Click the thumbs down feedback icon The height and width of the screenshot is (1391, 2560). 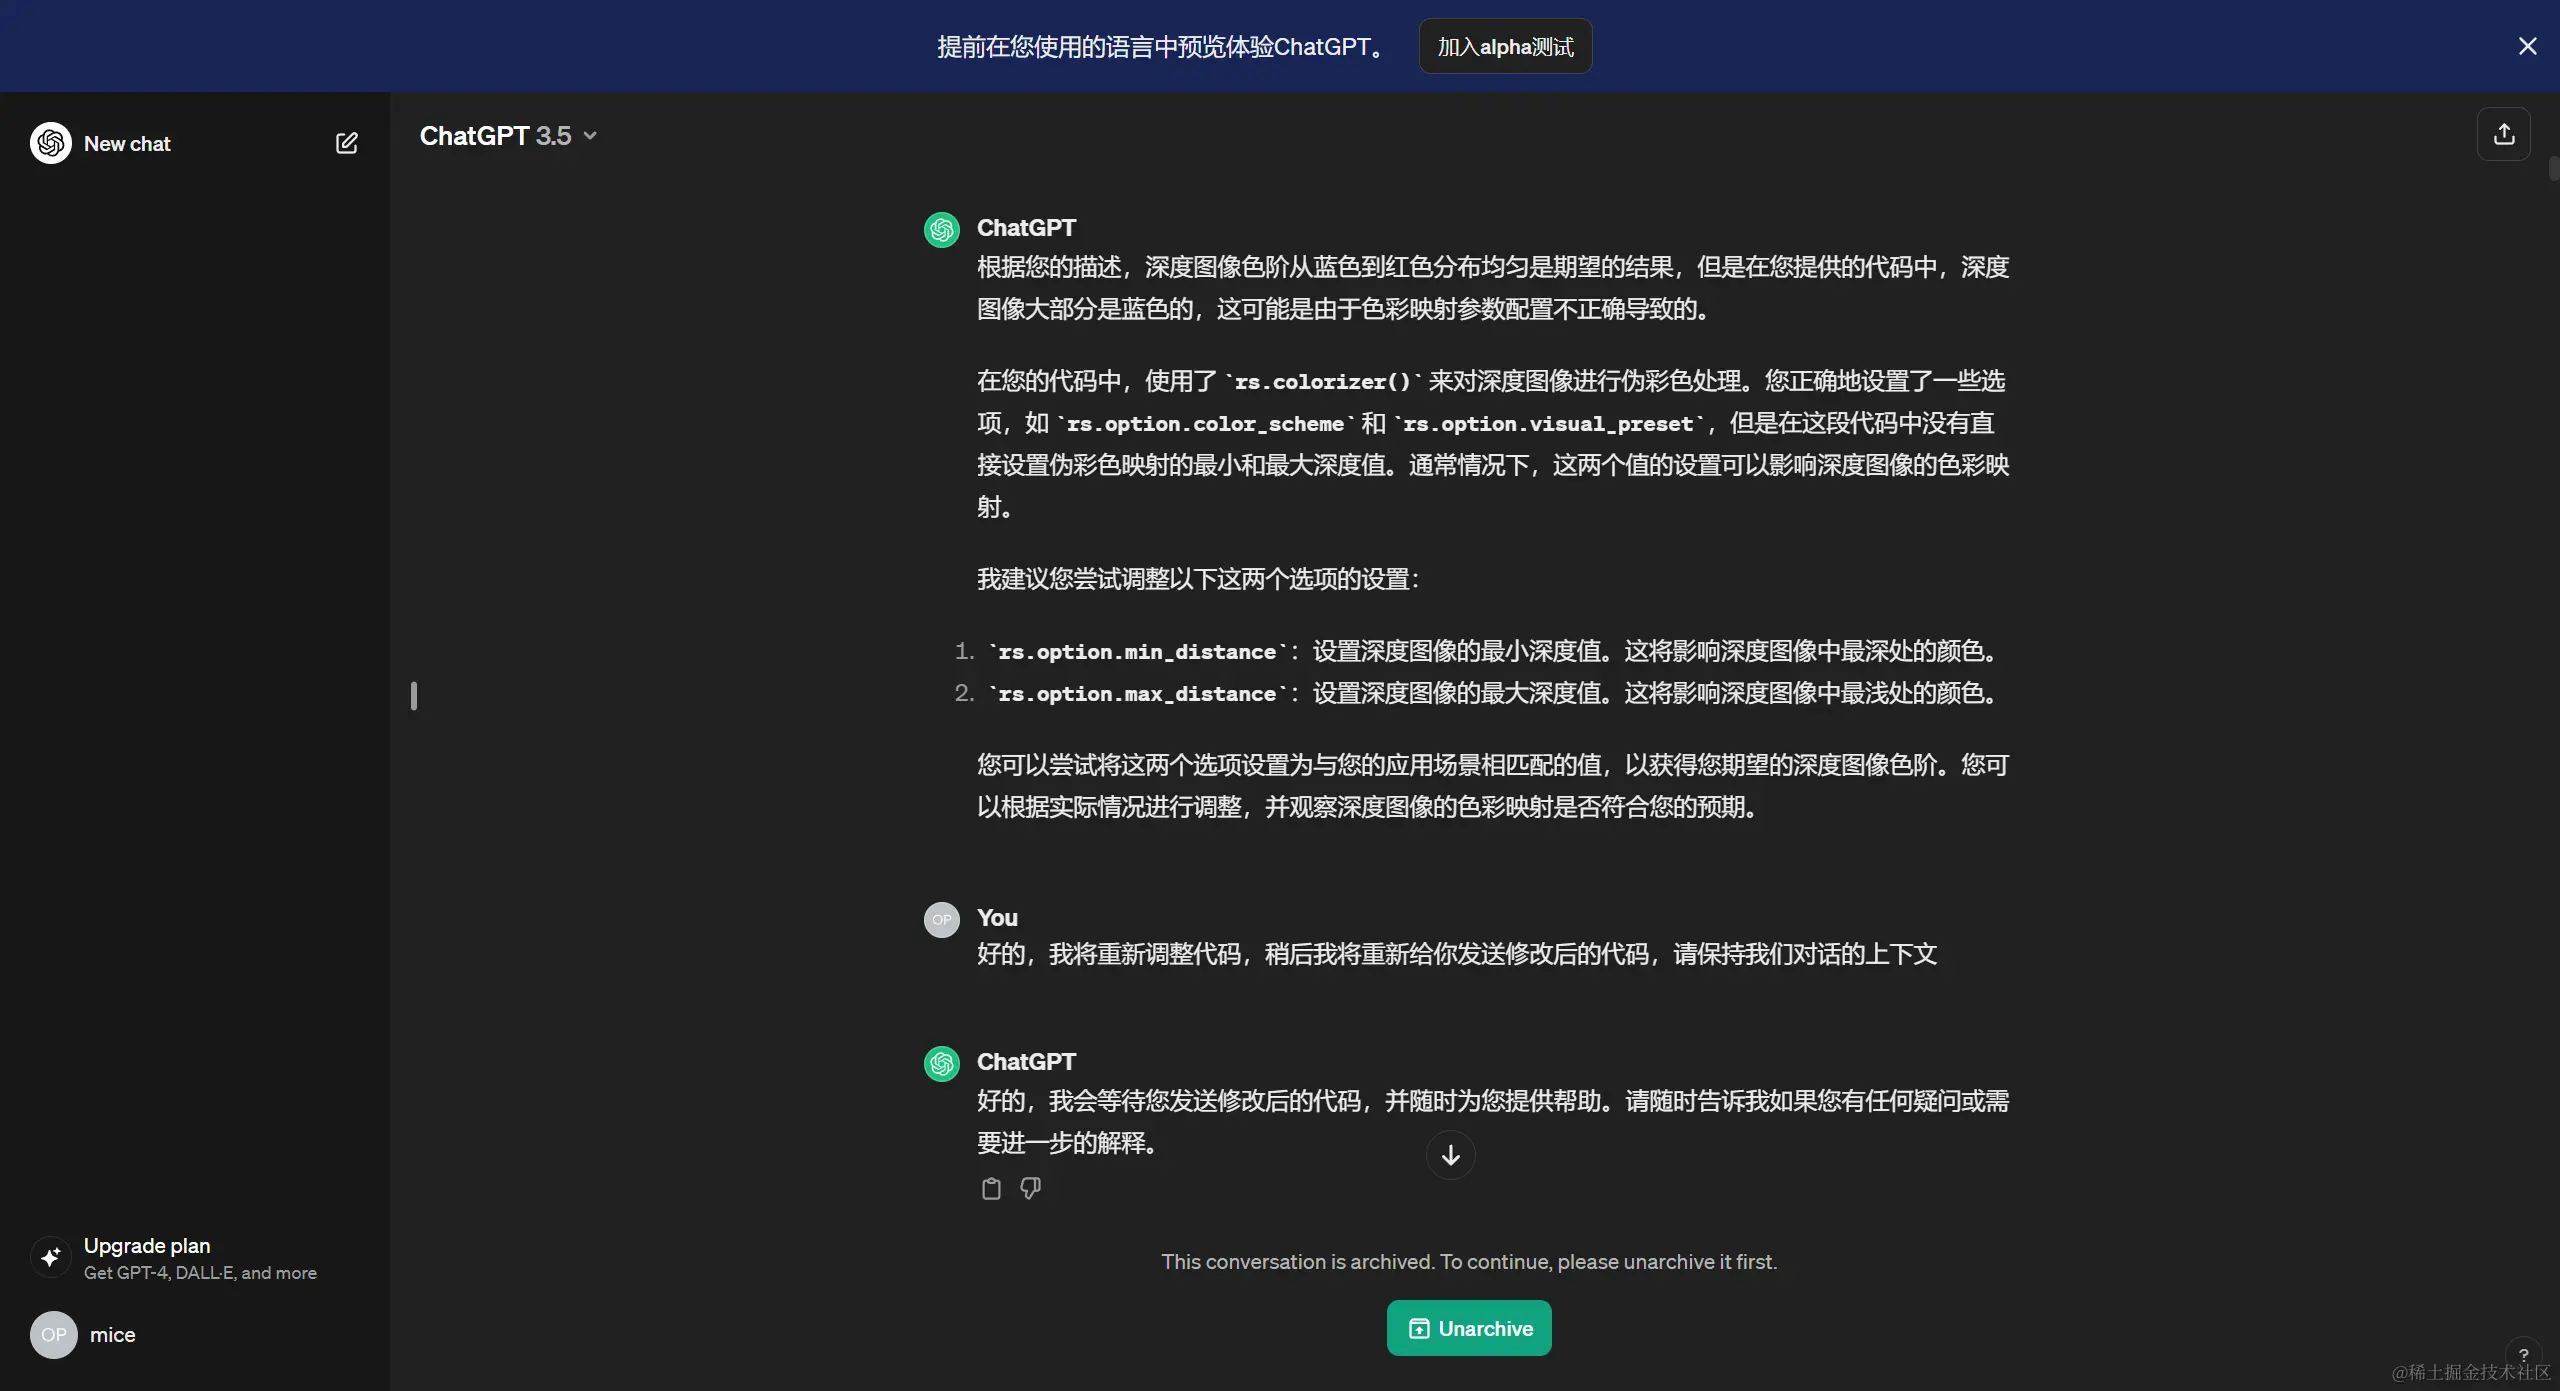point(1030,1188)
